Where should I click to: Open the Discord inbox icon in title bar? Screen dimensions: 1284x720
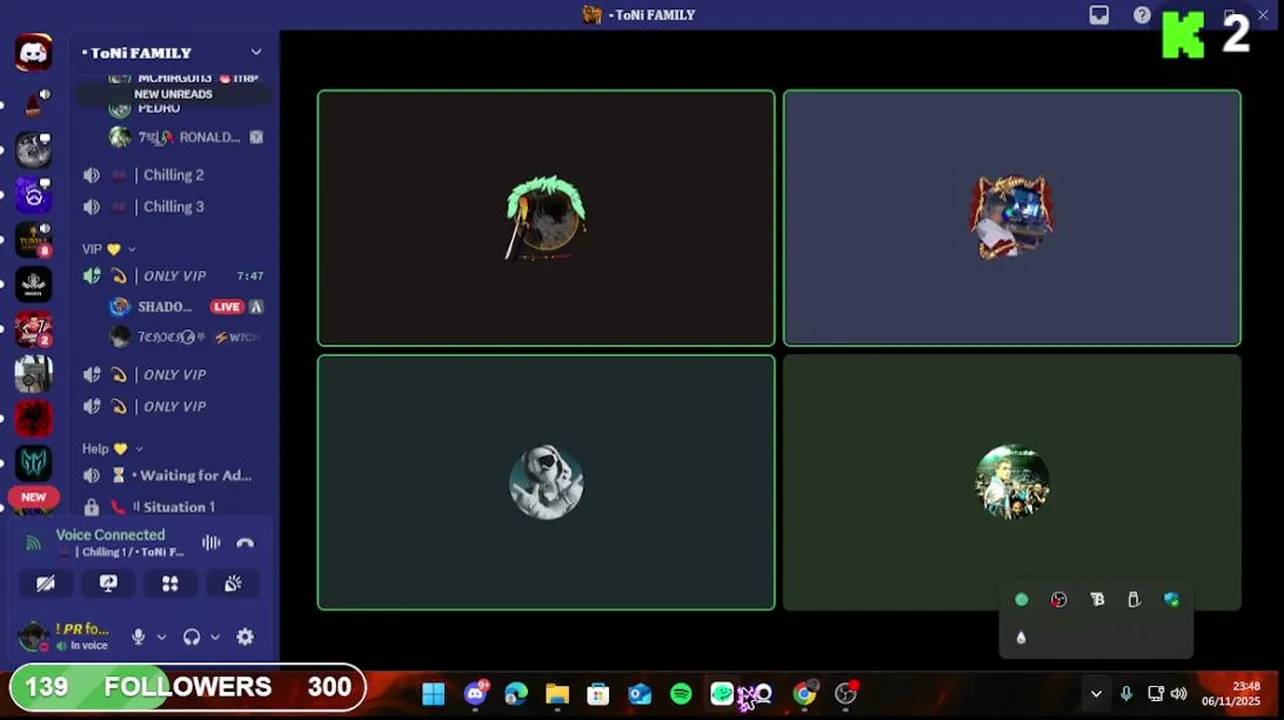click(x=1099, y=15)
